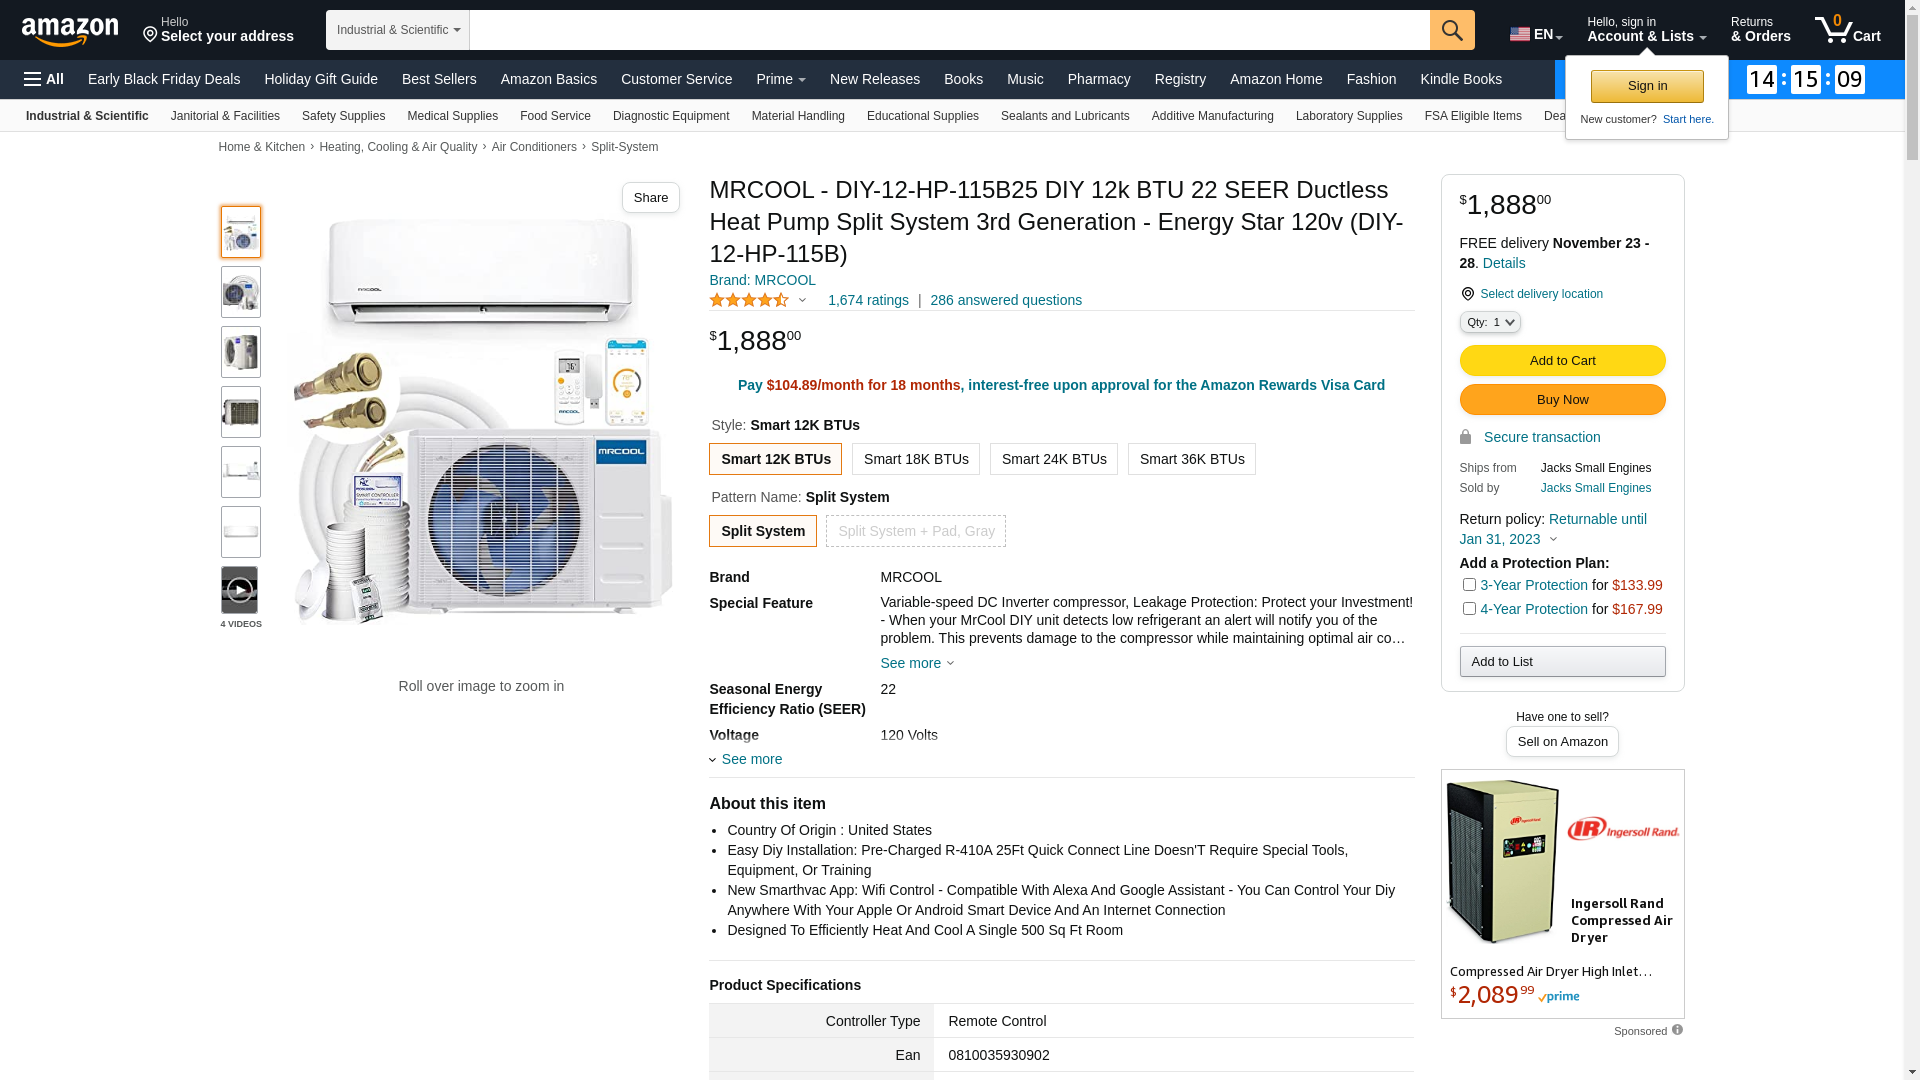The height and width of the screenshot is (1080, 1920).
Task: Click the Add to Cart button
Action: [x=1562, y=360]
